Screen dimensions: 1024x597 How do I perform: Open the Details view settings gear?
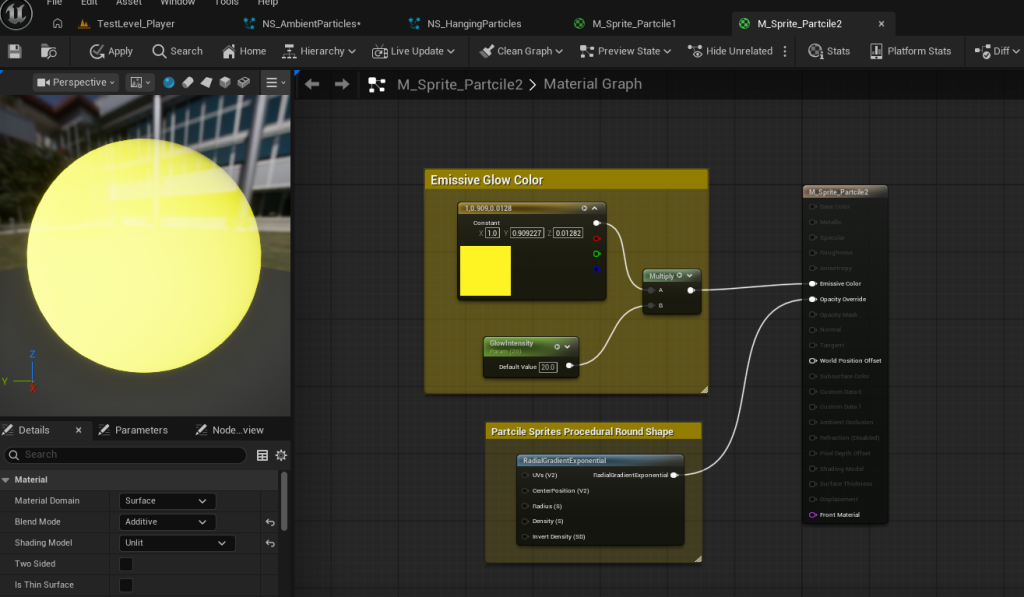(x=281, y=455)
